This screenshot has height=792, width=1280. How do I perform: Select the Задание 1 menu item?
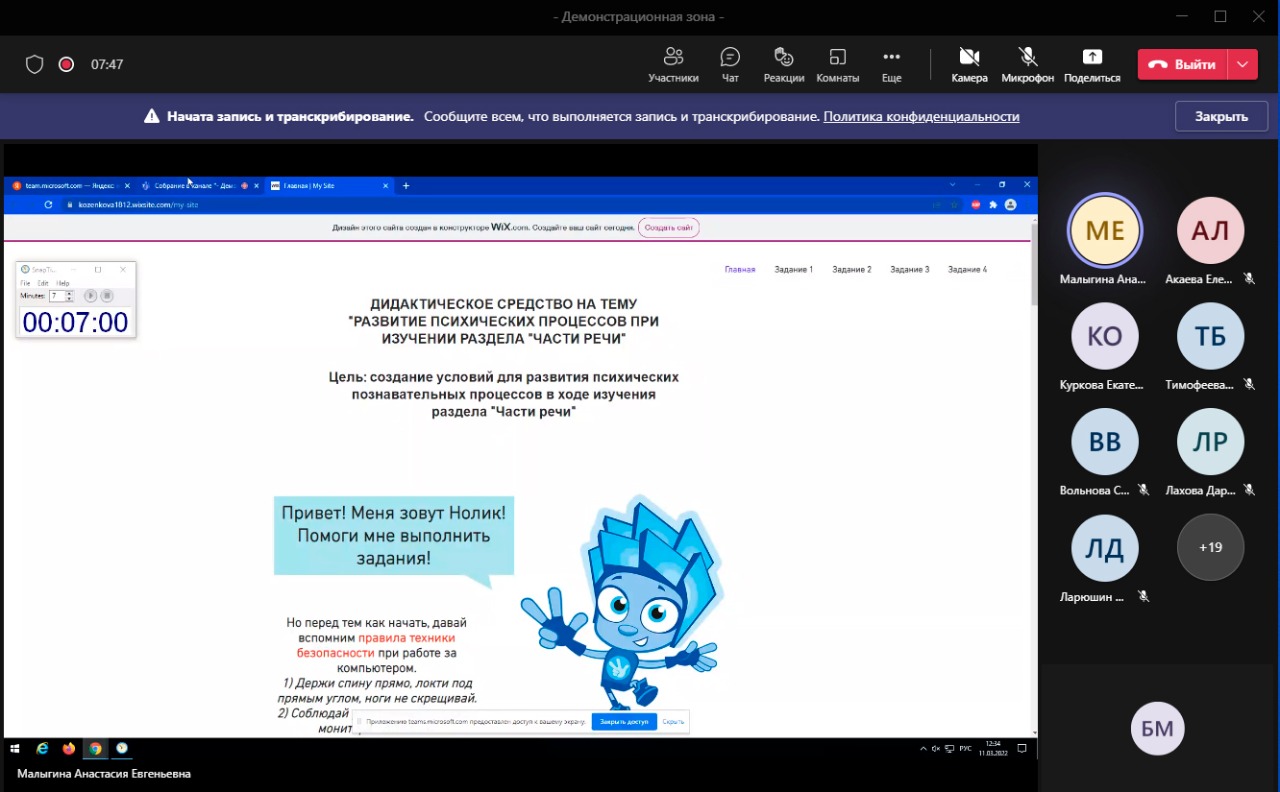pyautogui.click(x=795, y=270)
